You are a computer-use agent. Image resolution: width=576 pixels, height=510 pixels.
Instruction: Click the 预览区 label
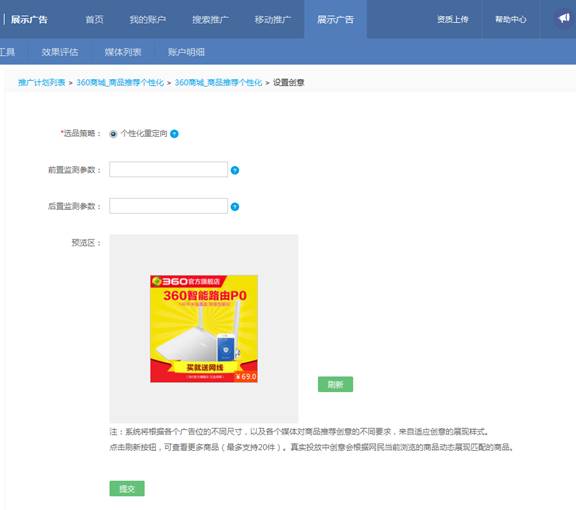[x=86, y=243]
